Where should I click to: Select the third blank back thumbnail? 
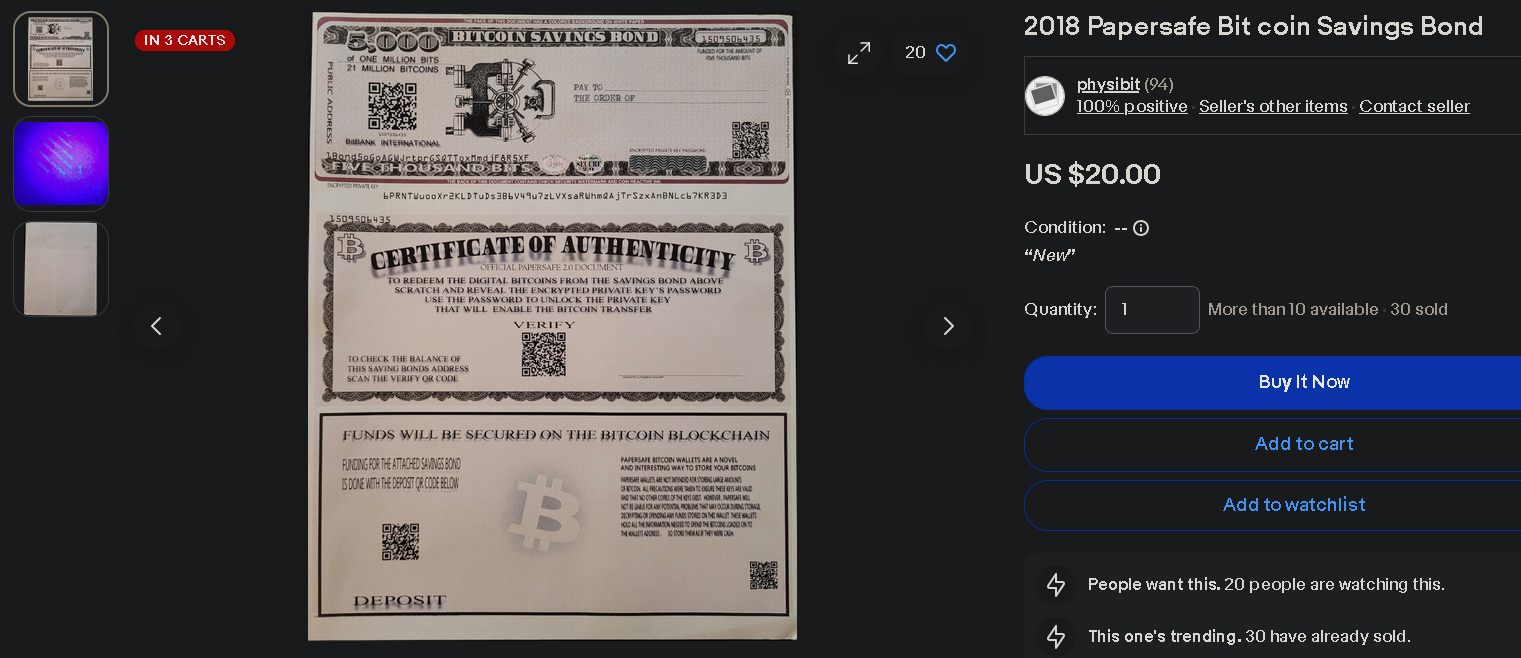click(x=61, y=269)
